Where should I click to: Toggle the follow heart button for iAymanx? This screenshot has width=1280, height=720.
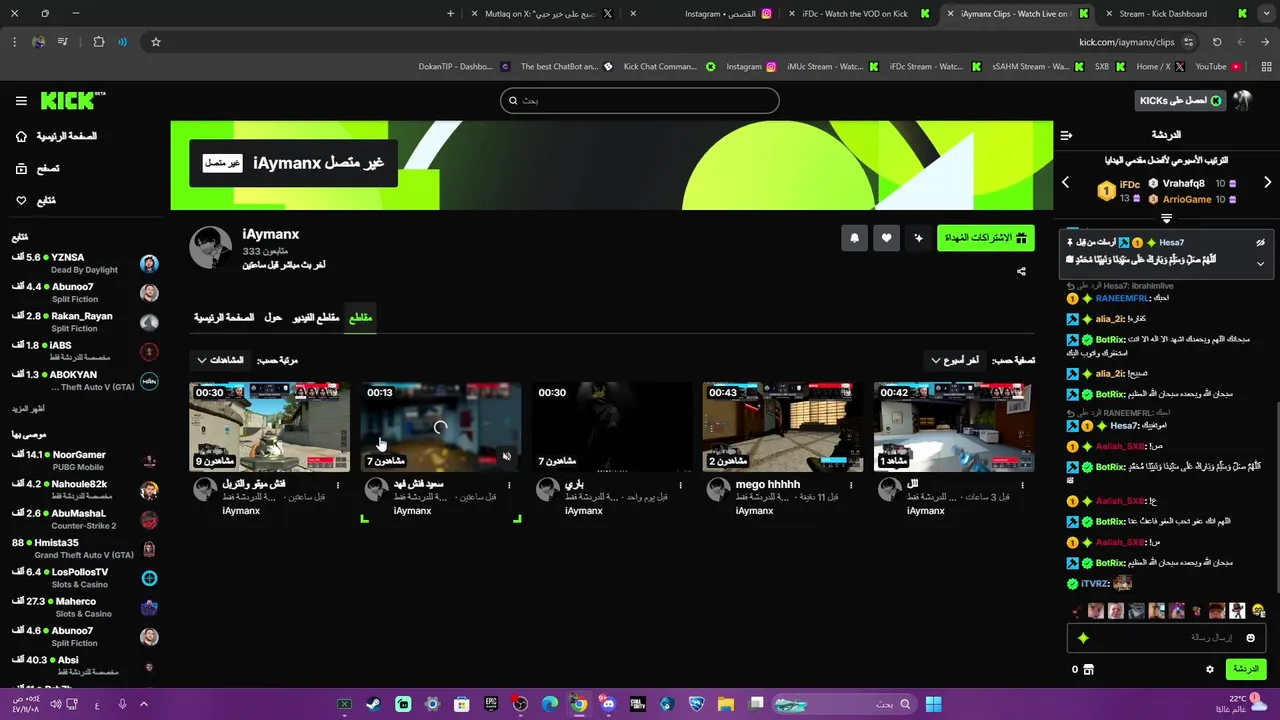pyautogui.click(x=886, y=238)
